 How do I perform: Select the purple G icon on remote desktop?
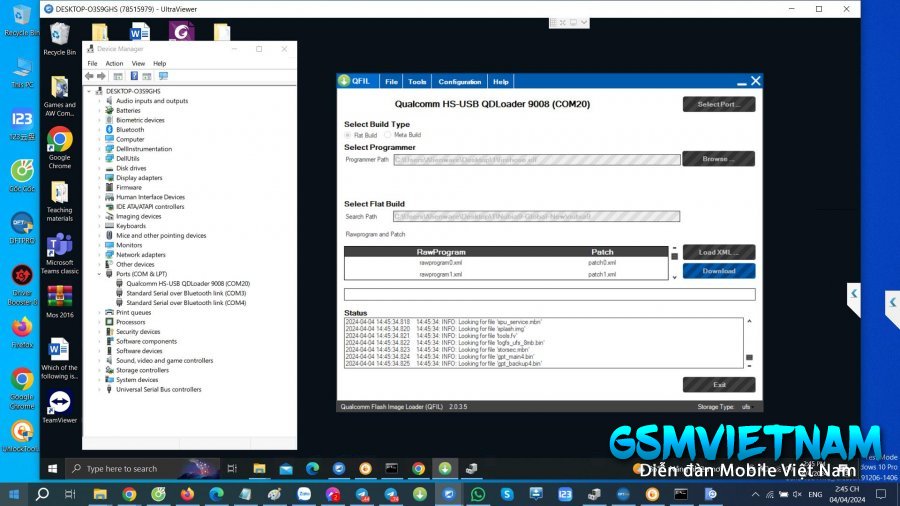181,32
